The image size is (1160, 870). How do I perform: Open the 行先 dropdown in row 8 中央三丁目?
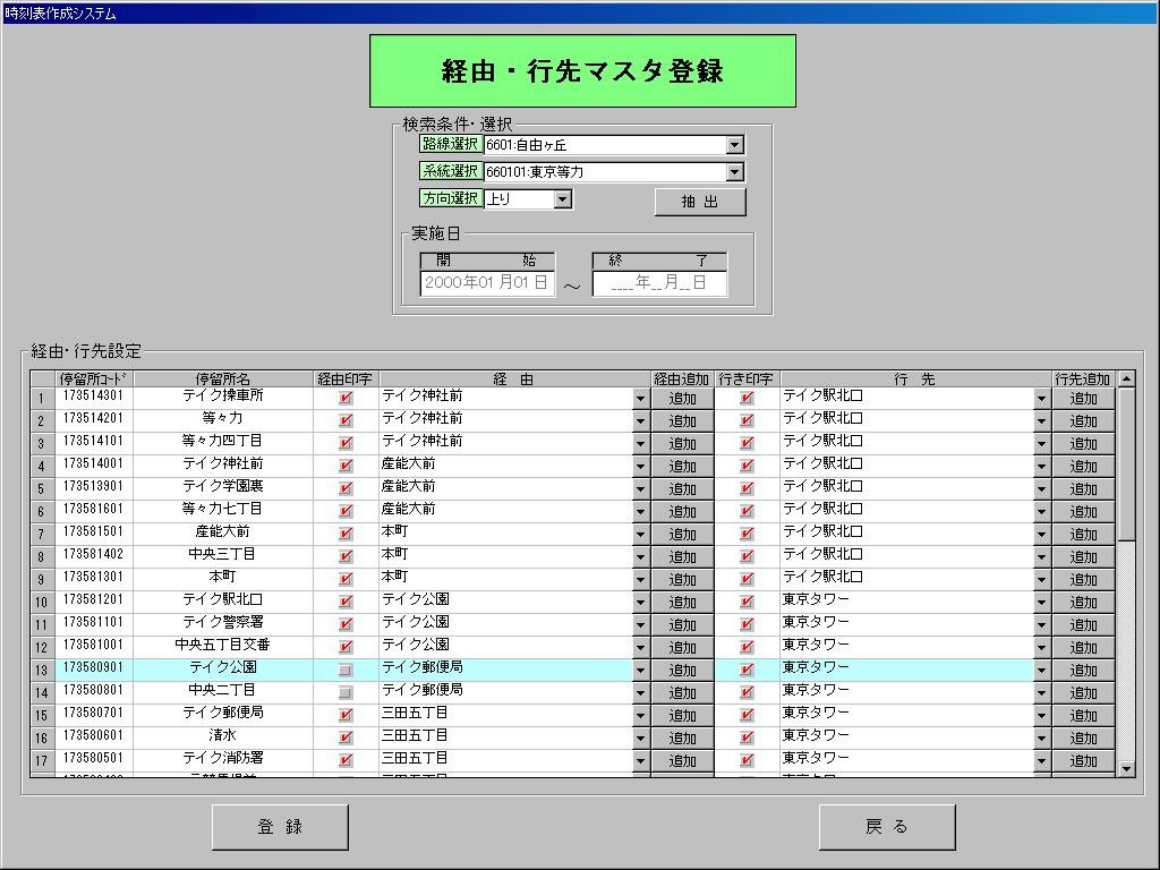tap(1042, 557)
